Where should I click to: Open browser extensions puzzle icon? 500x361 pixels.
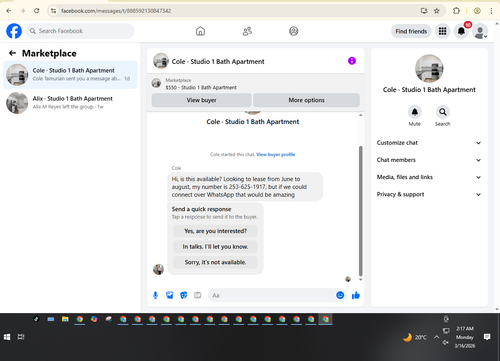(x=456, y=11)
